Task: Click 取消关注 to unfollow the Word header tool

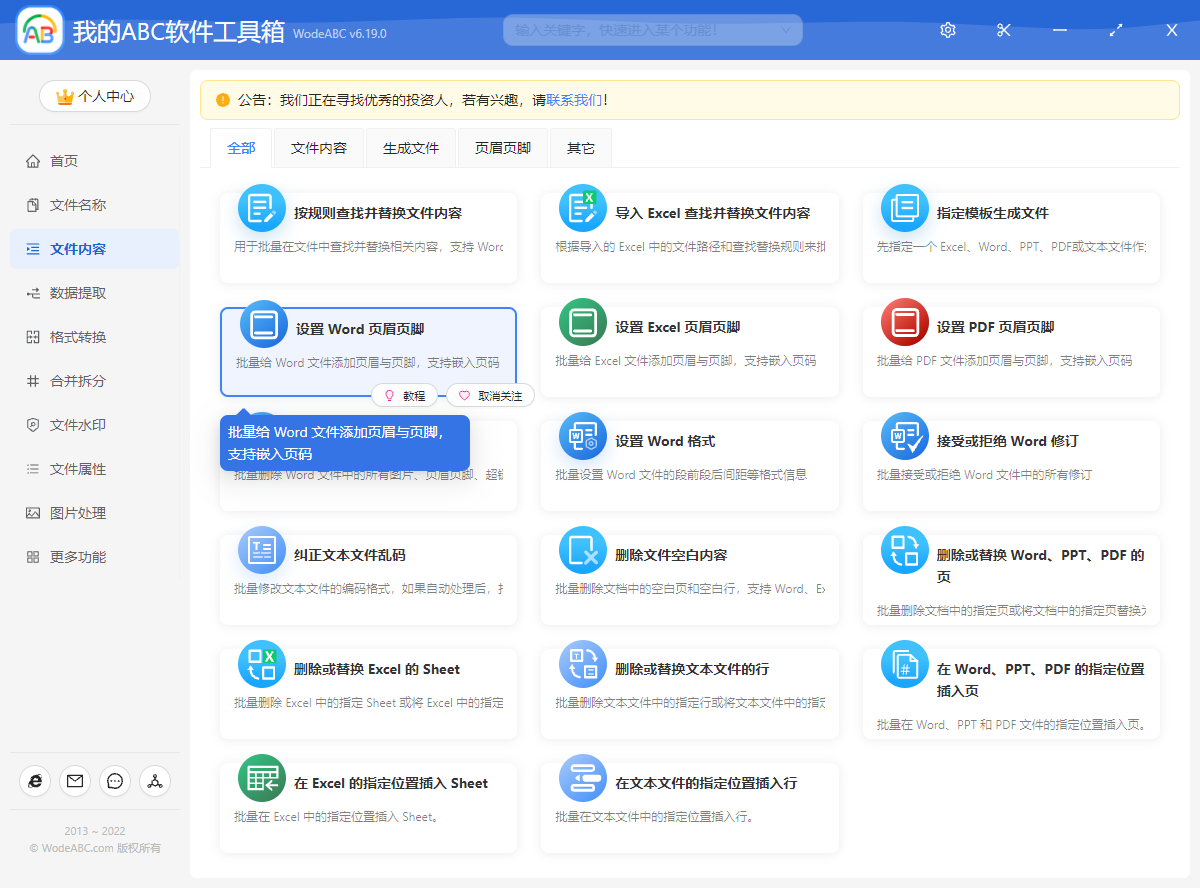Action: (x=490, y=395)
